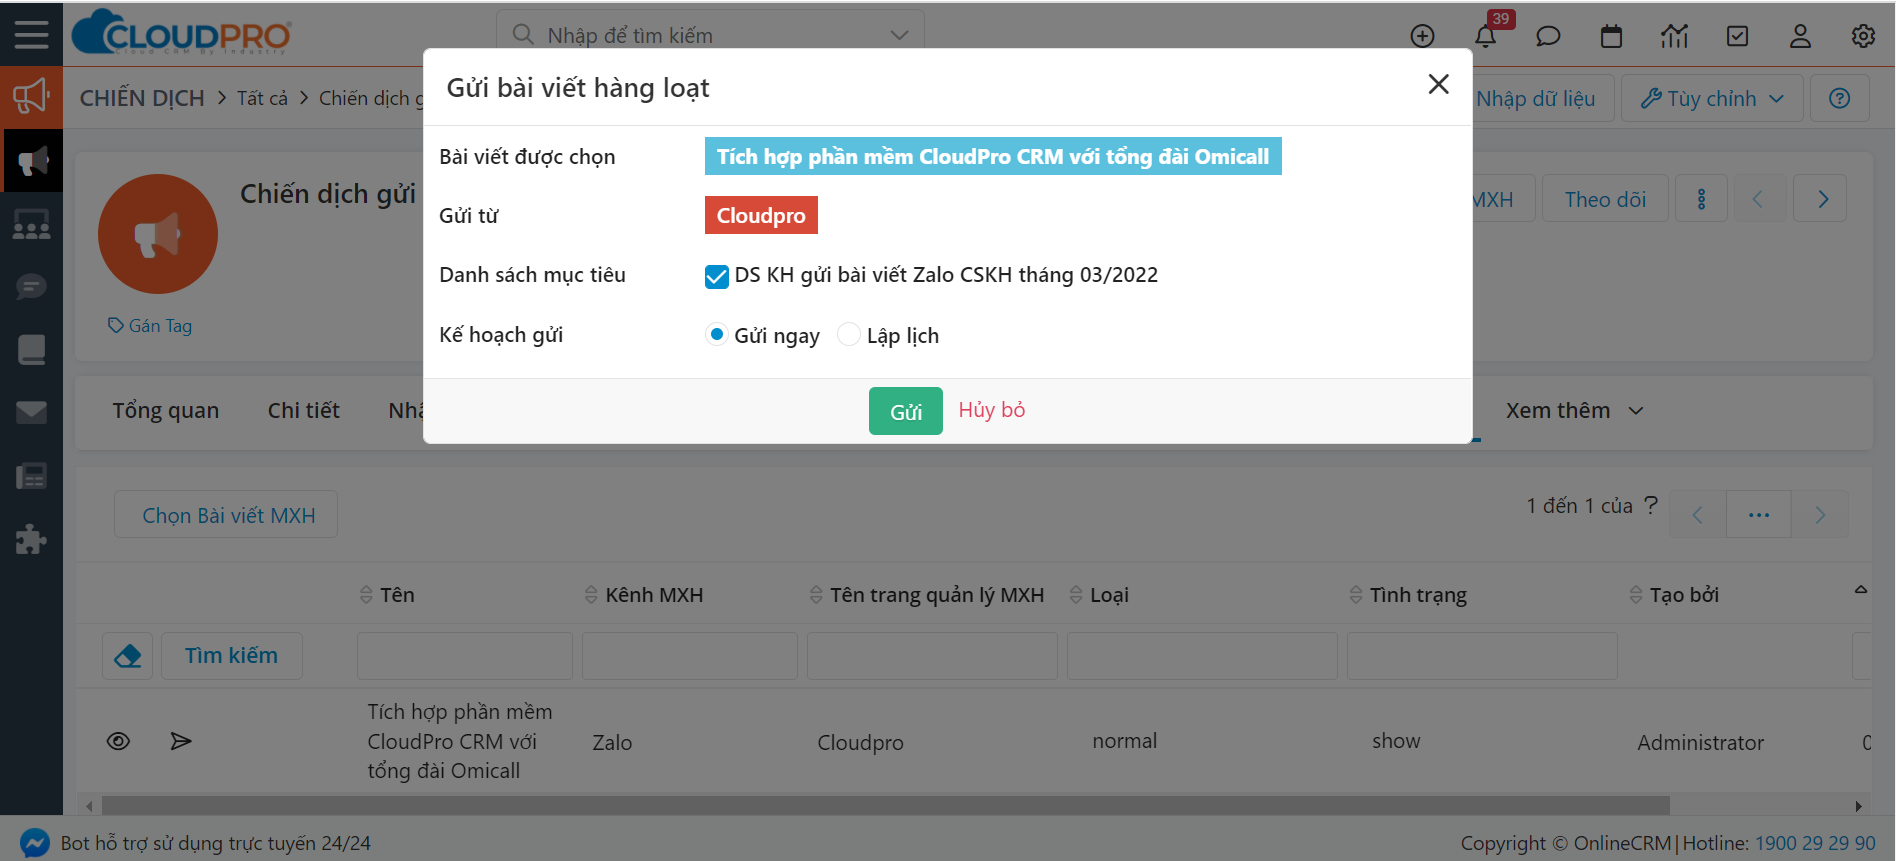The height and width of the screenshot is (861, 1896).
Task: Click the eye view icon in Zalo row
Action: (x=118, y=741)
